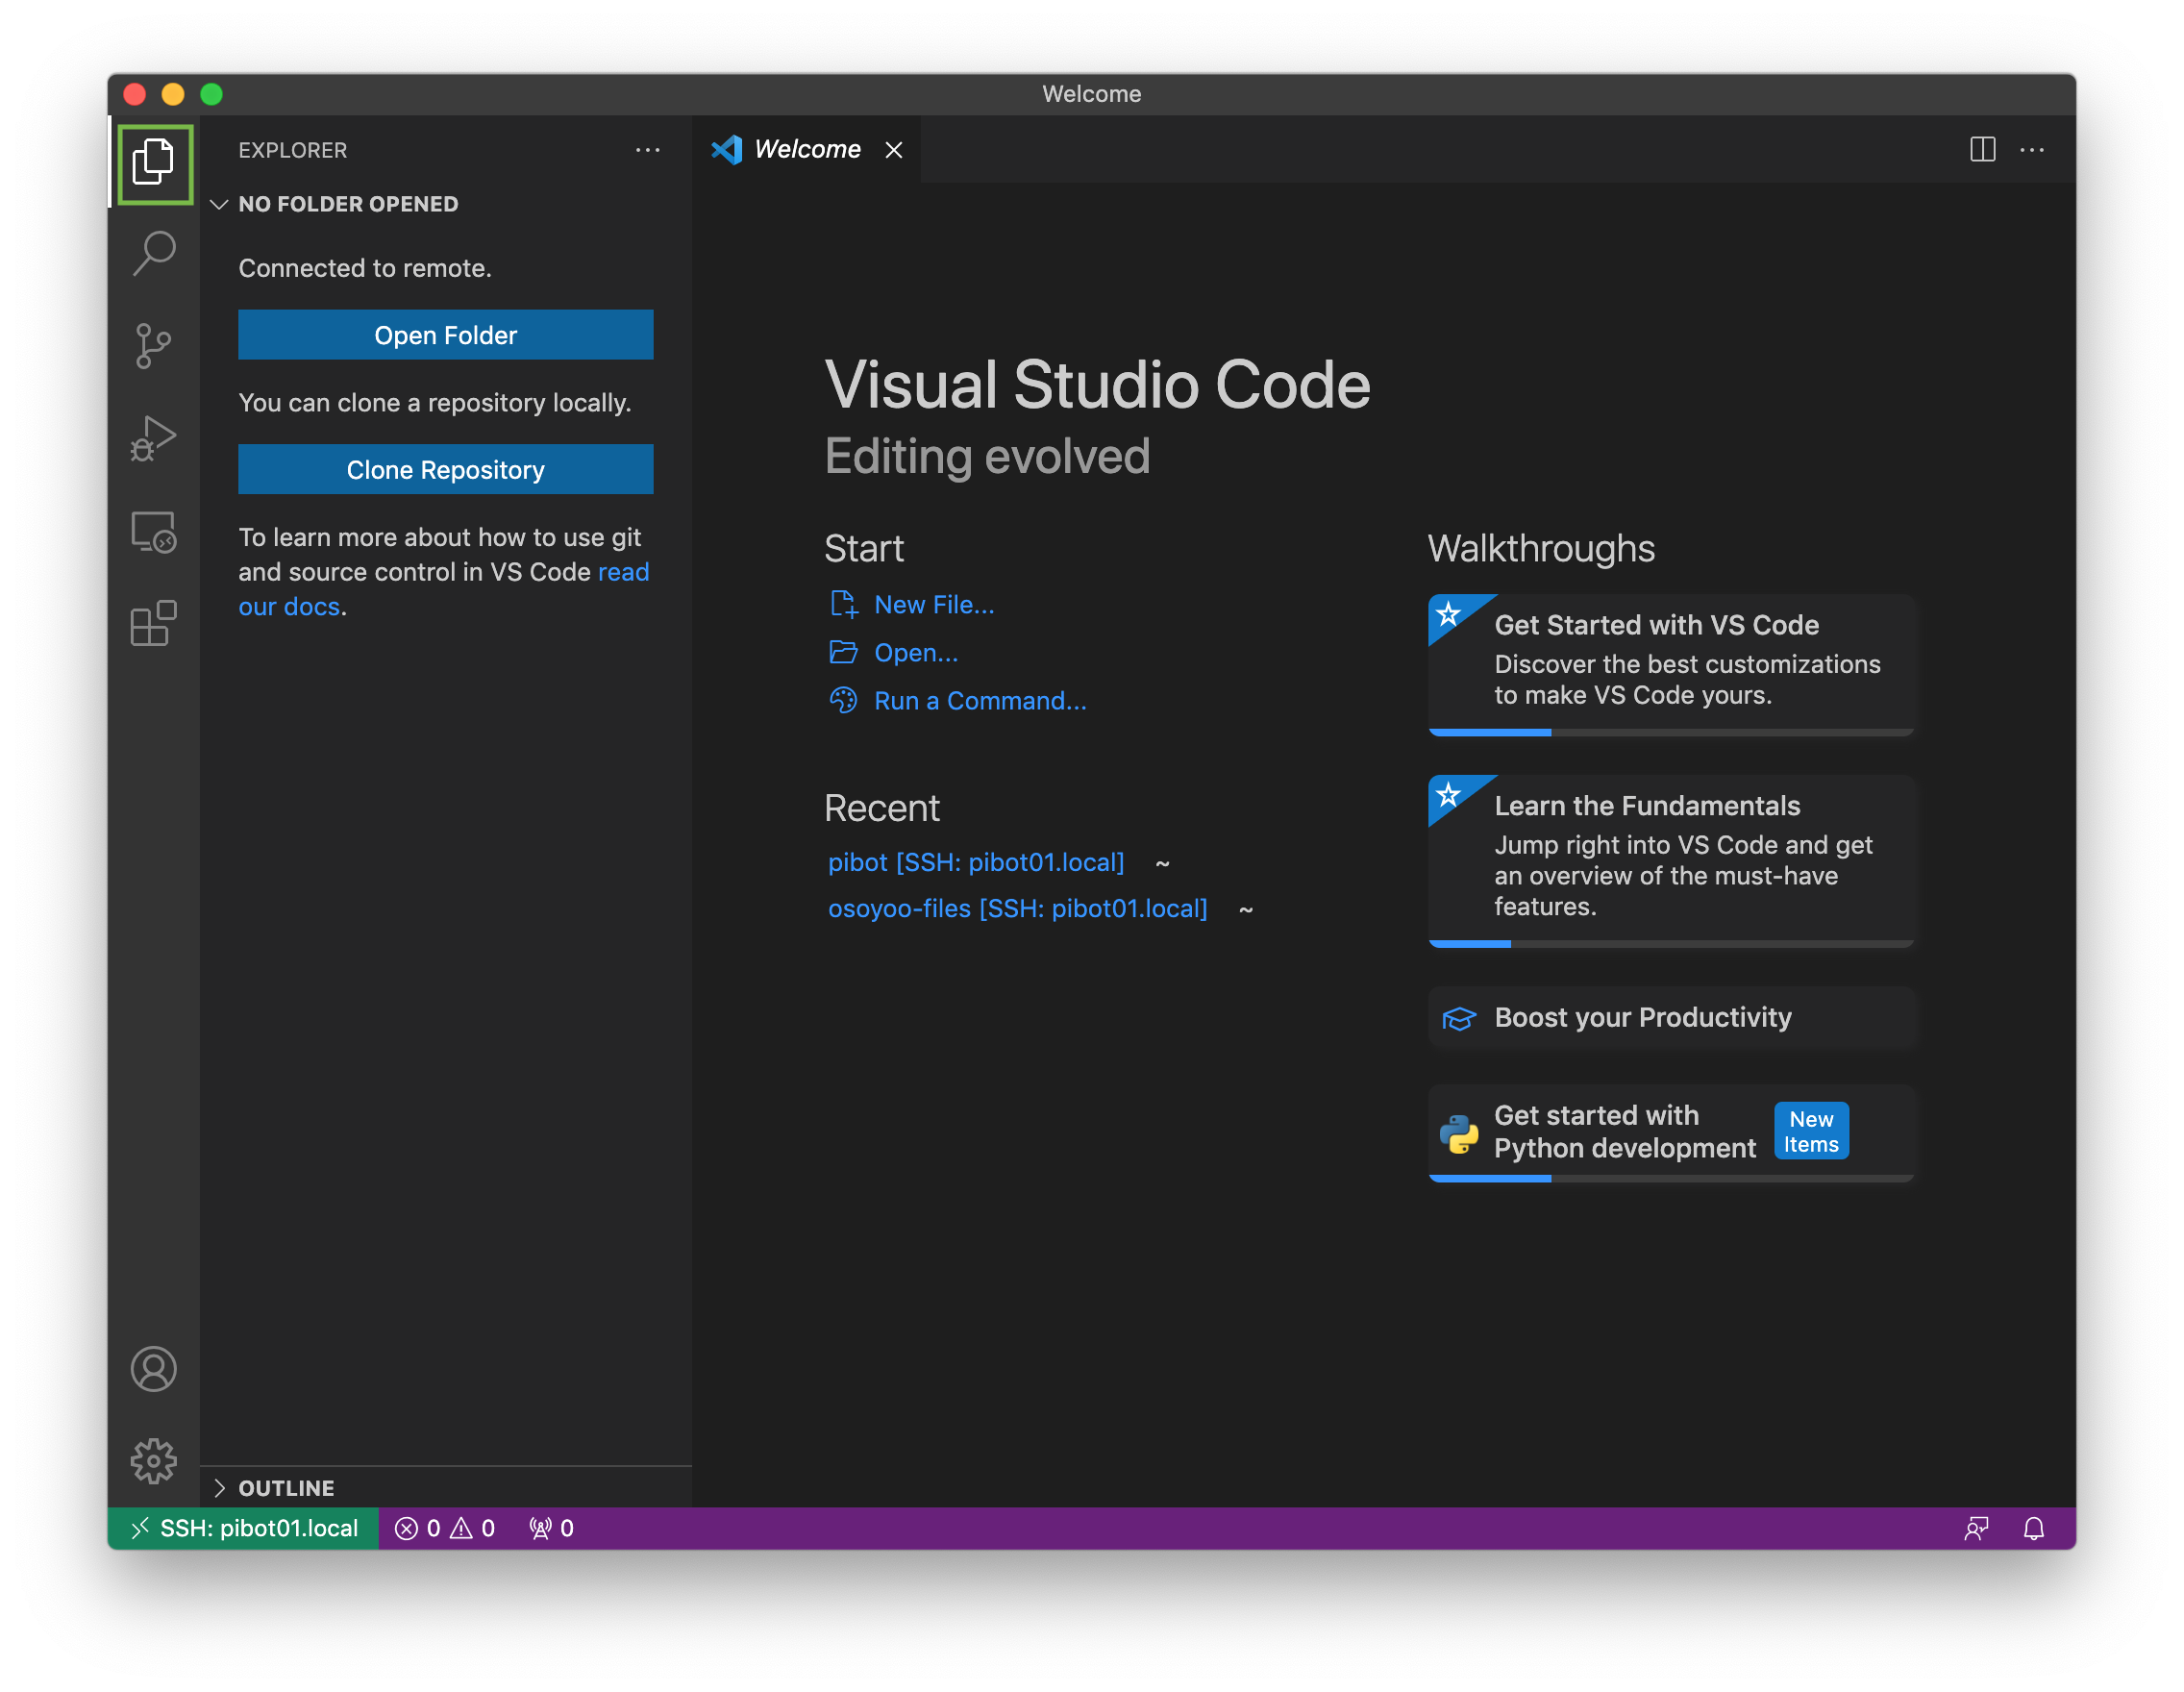Click the 'Connected to remote.' text
This screenshot has height=1692, width=2184.
[x=365, y=268]
